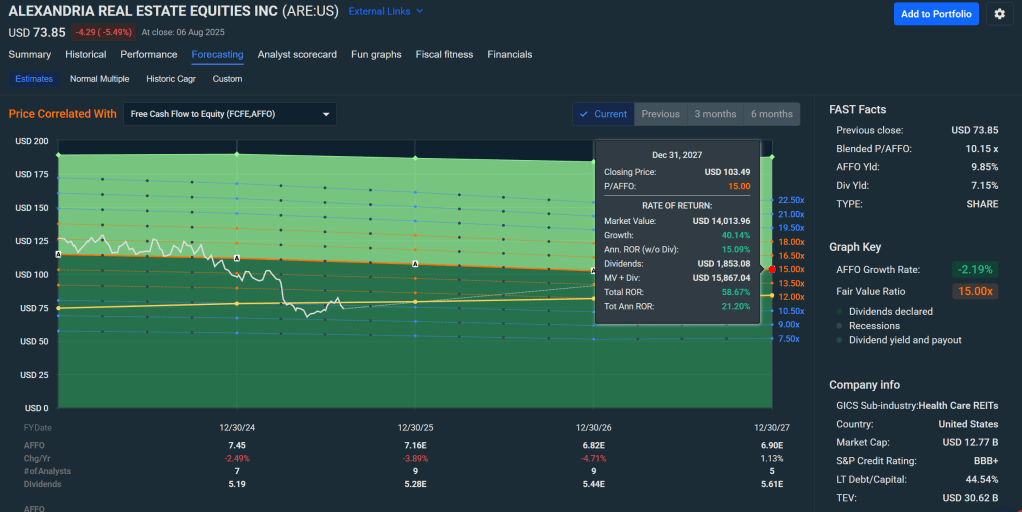Select the Normal Multiple sub-tab
This screenshot has width=1022, height=512.
coord(99,79)
